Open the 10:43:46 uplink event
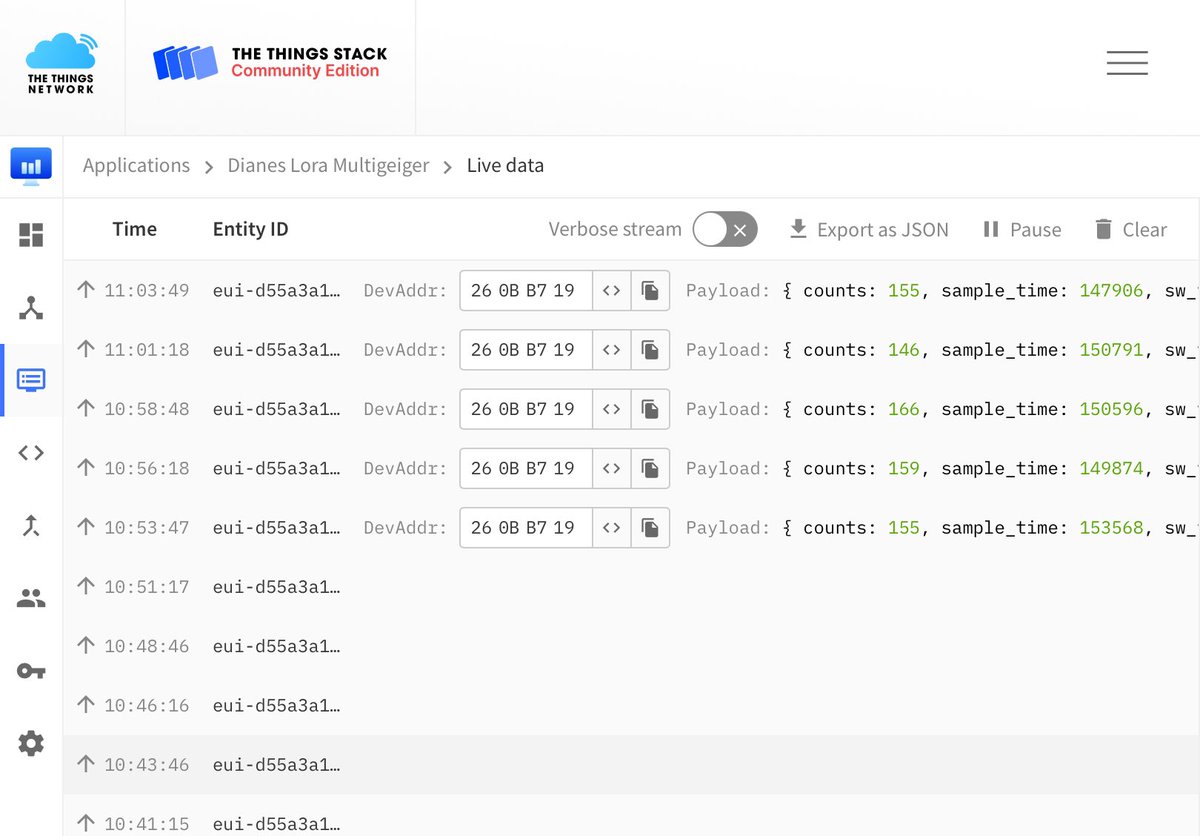 [631, 765]
